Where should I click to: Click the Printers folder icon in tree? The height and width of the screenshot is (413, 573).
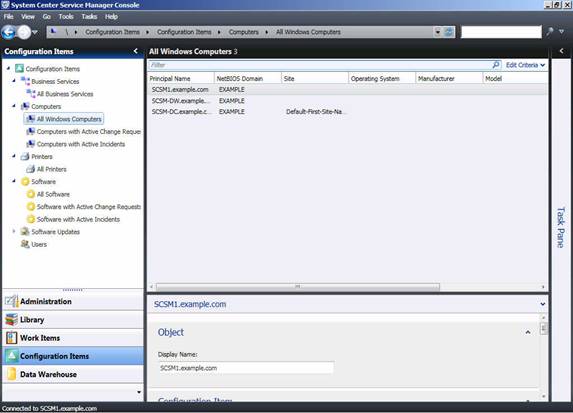pyautogui.click(x=25, y=156)
